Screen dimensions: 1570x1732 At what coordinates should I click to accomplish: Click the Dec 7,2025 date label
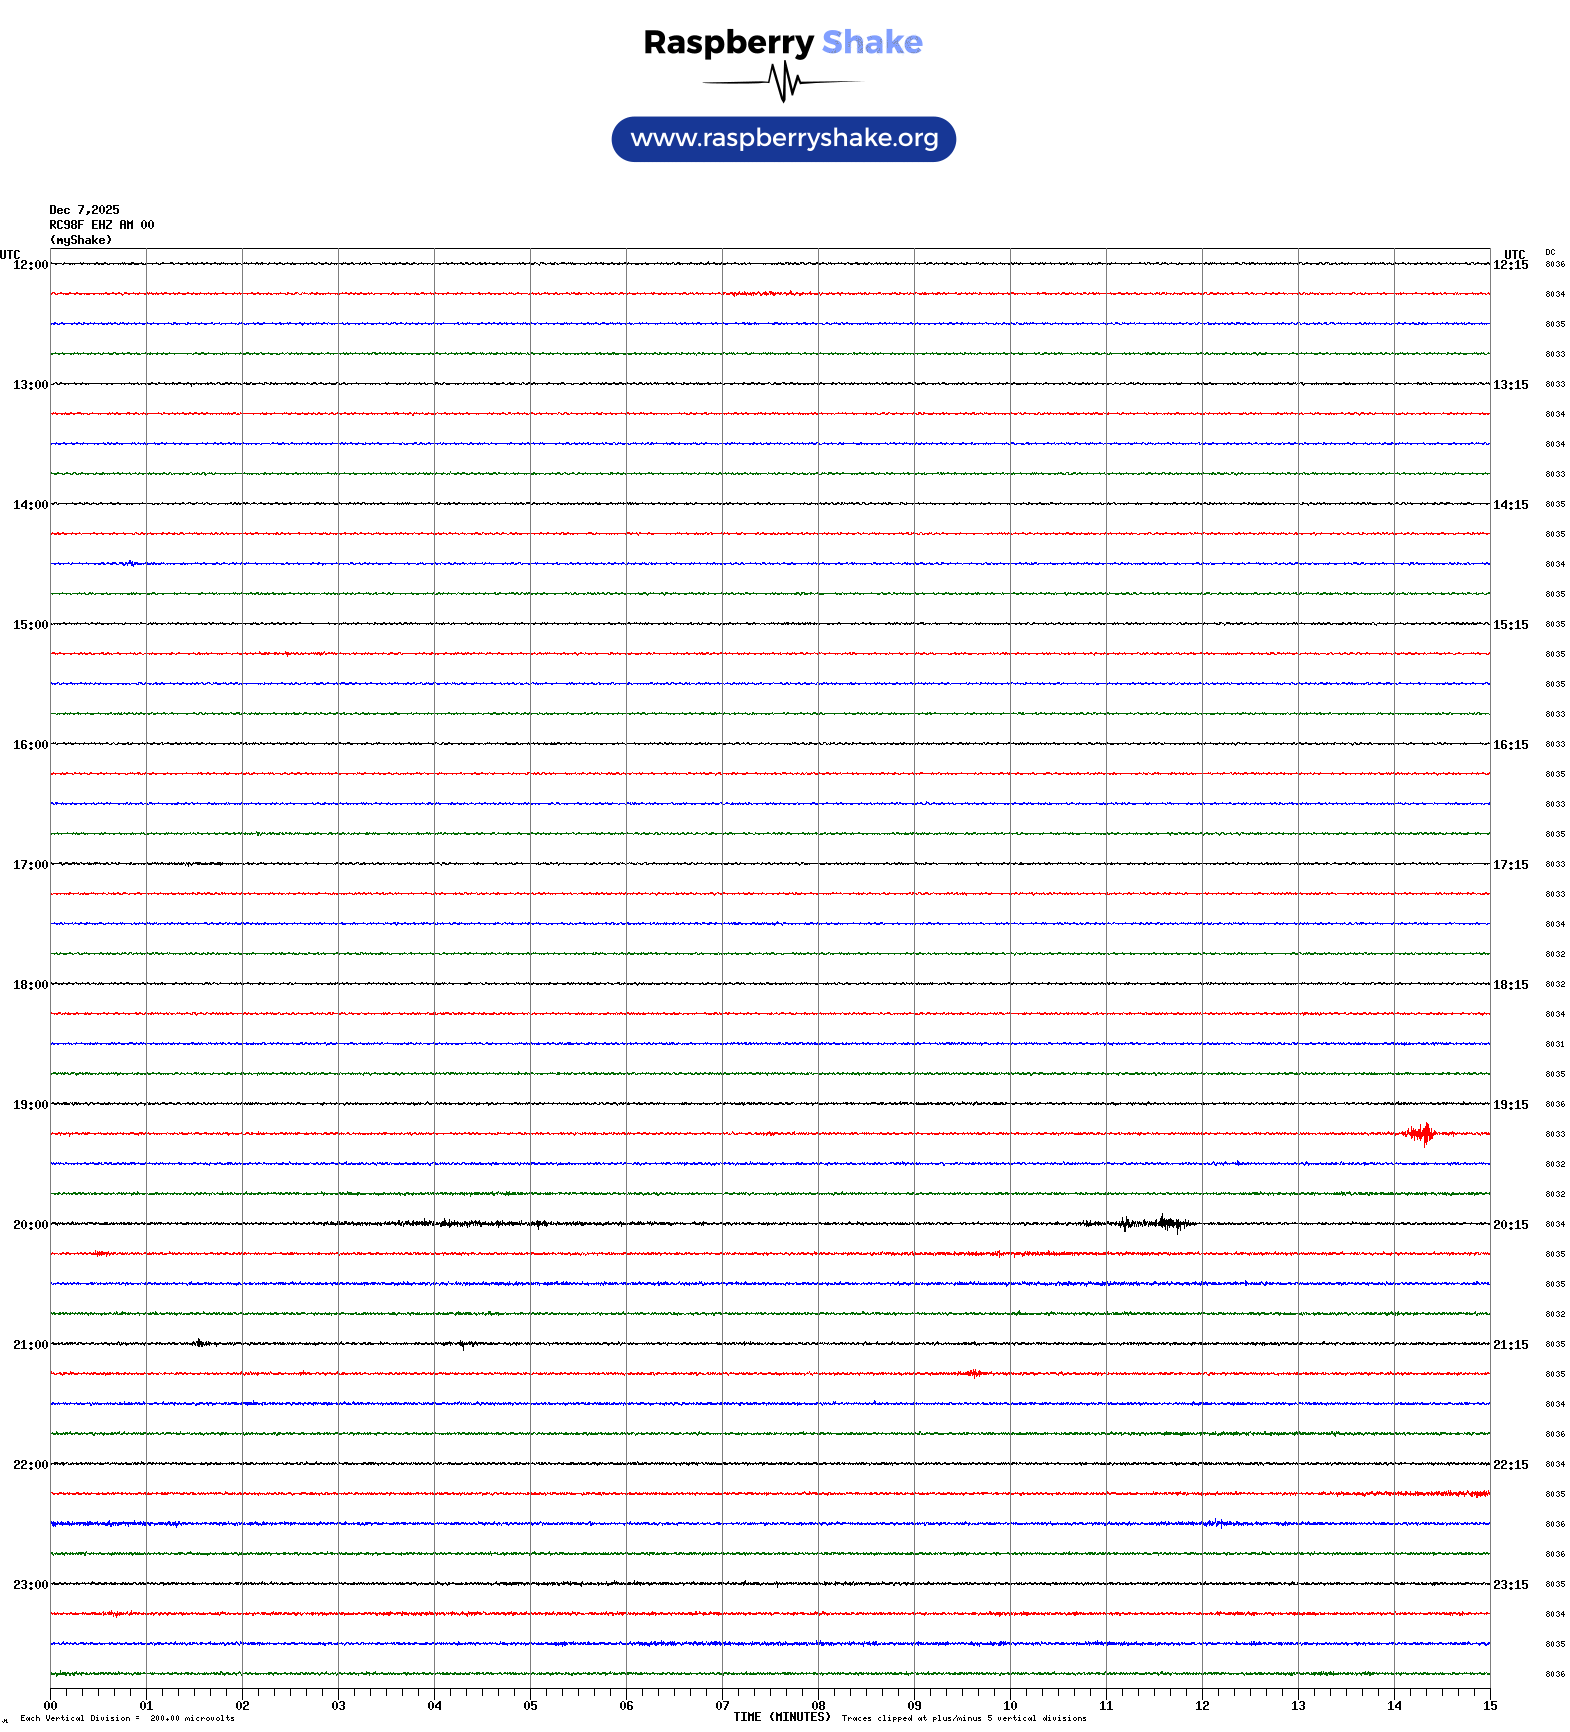[84, 210]
